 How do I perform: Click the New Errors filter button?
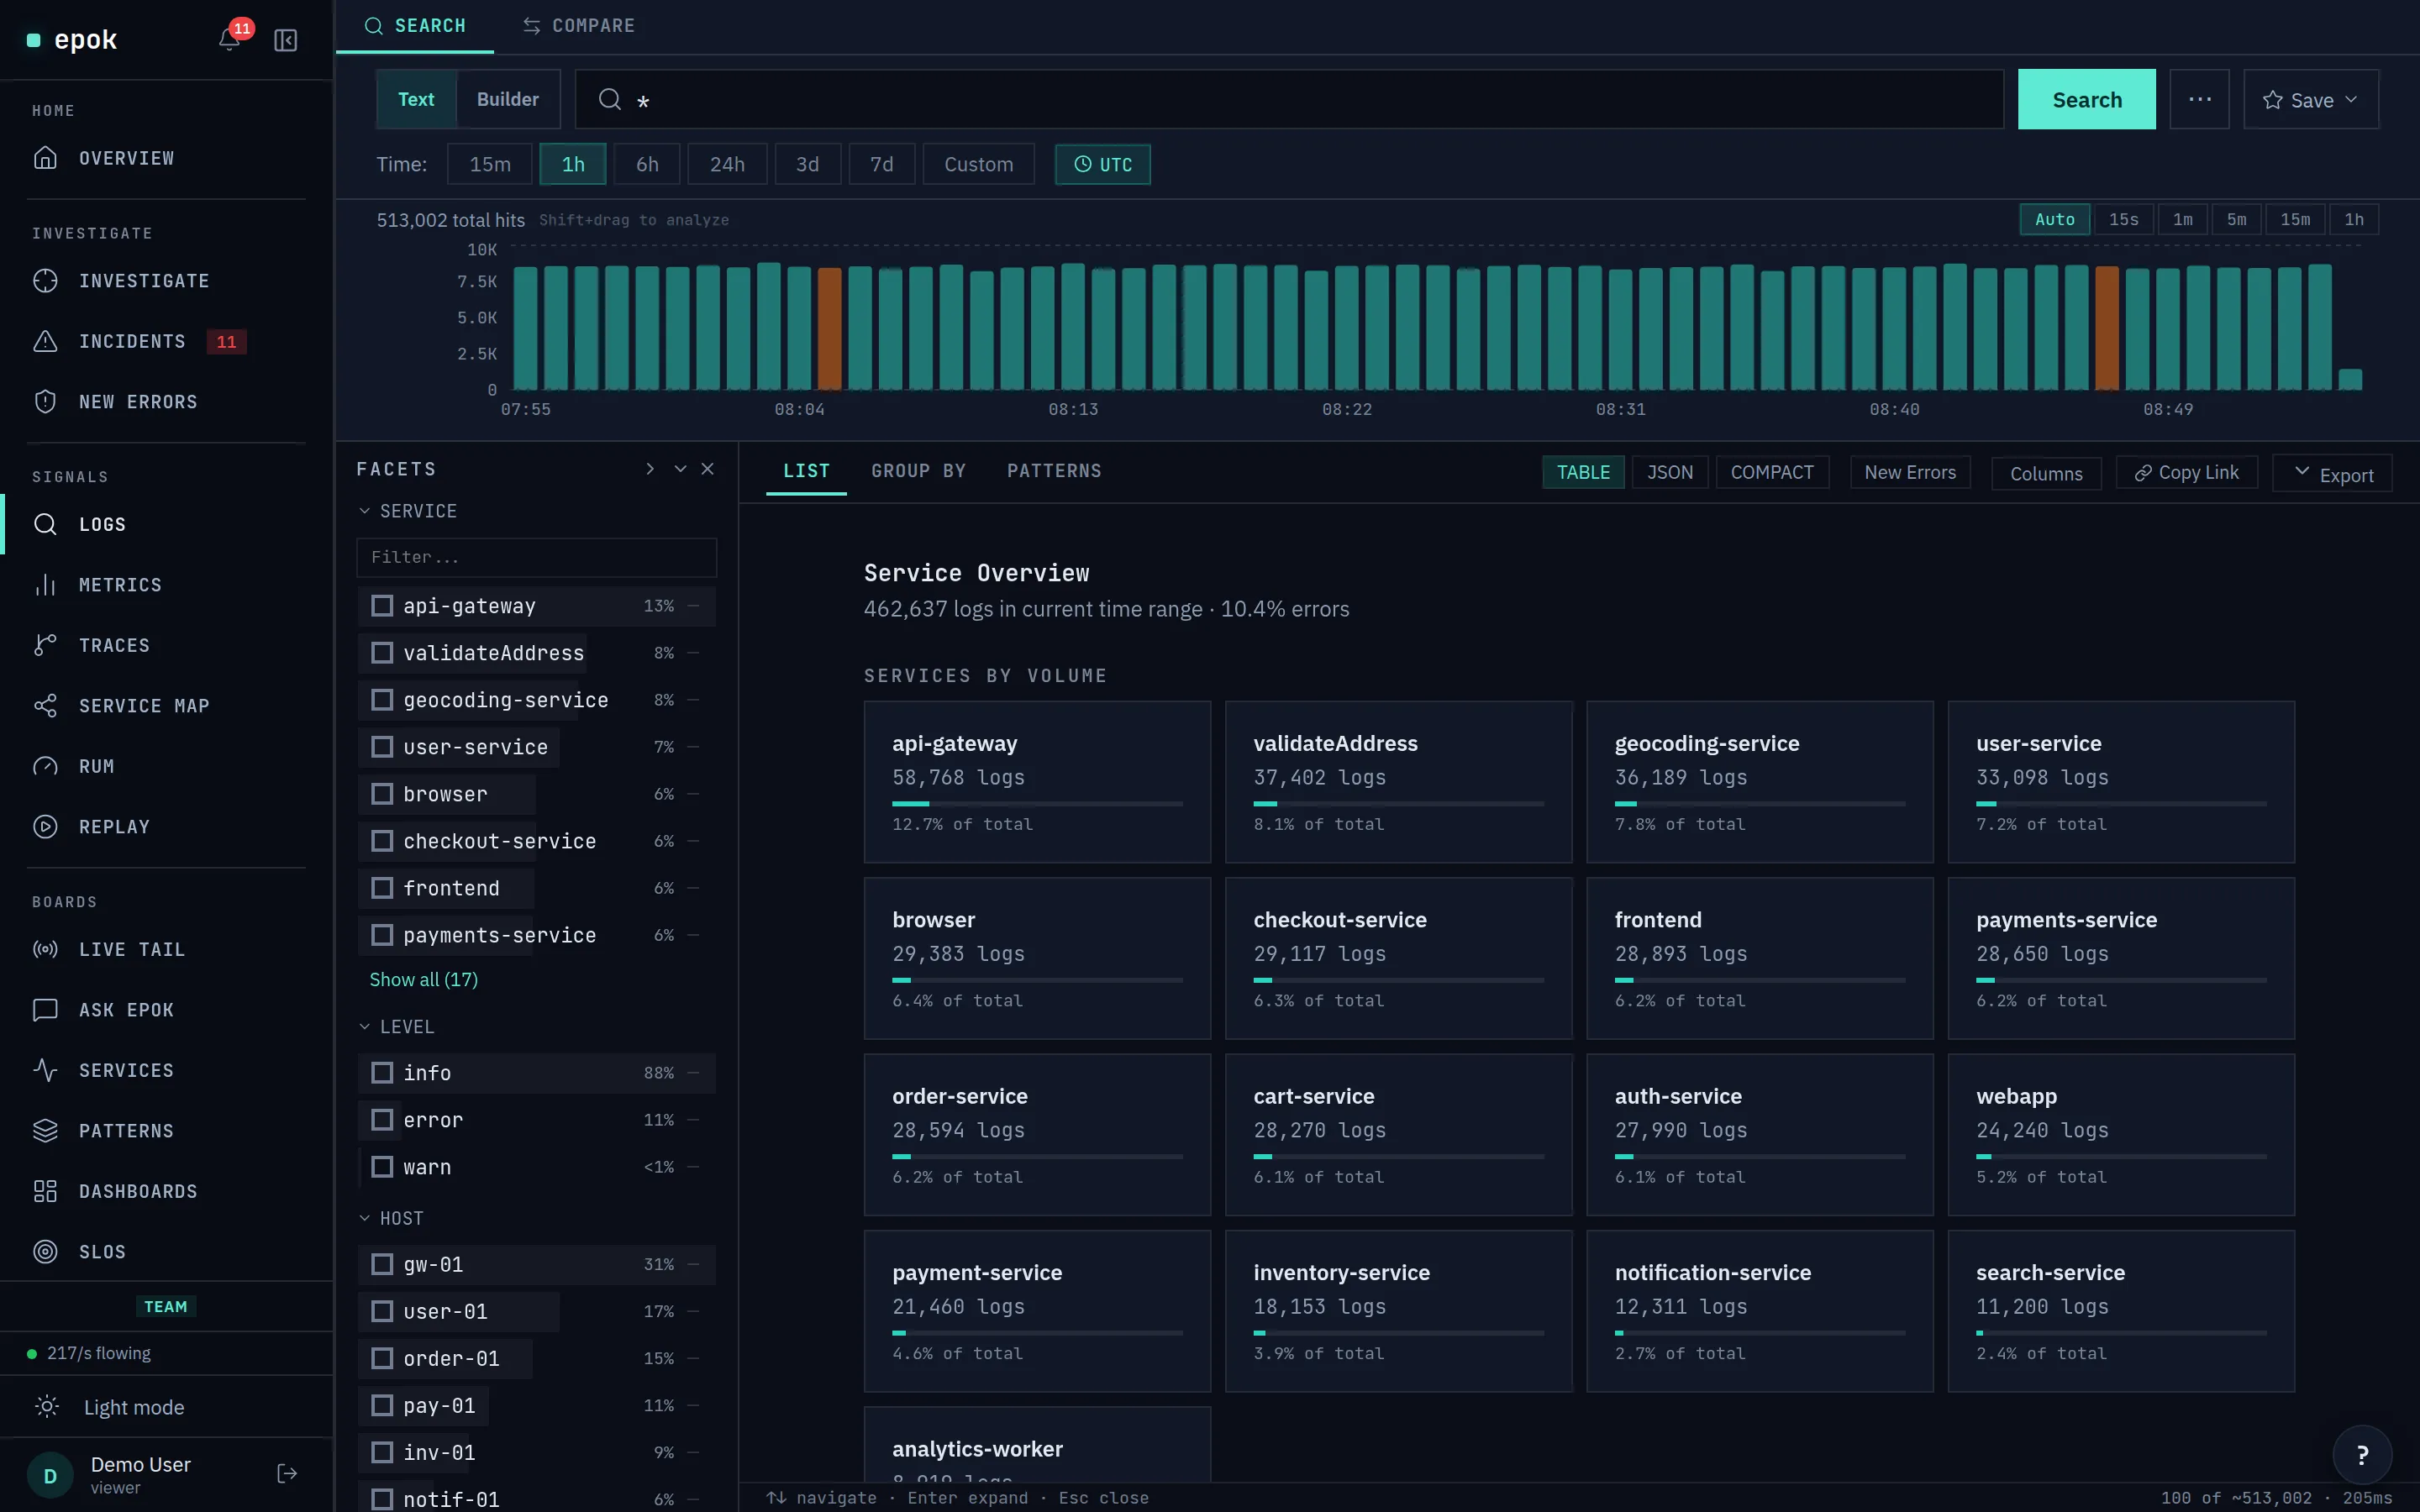1910,472
